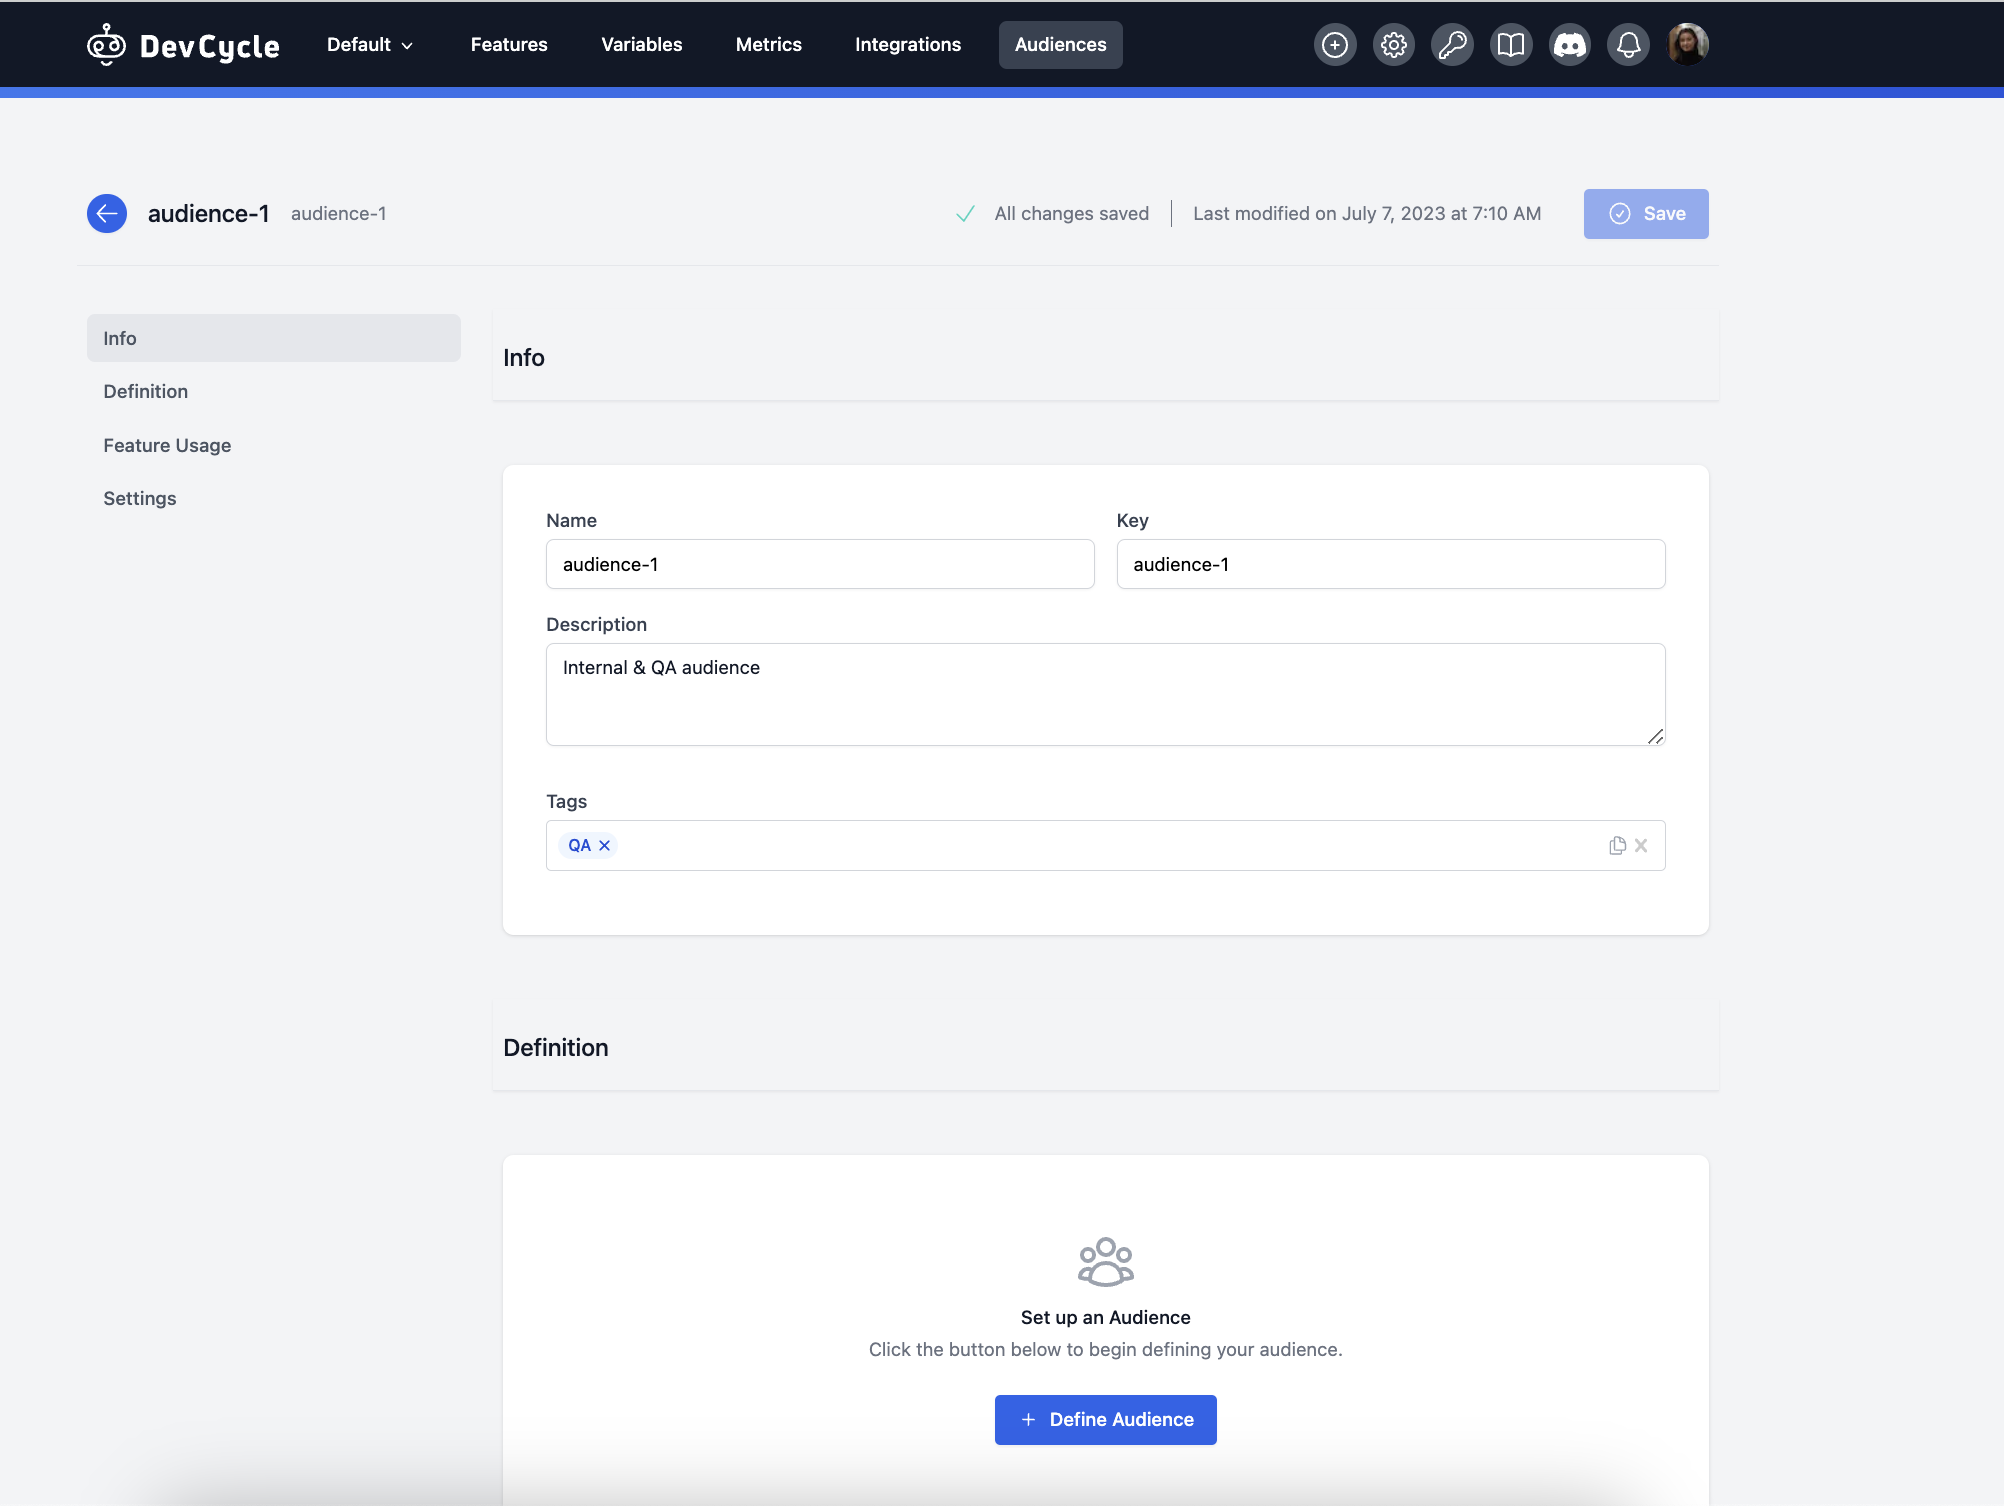Click the DevCycle logo icon

click(109, 44)
